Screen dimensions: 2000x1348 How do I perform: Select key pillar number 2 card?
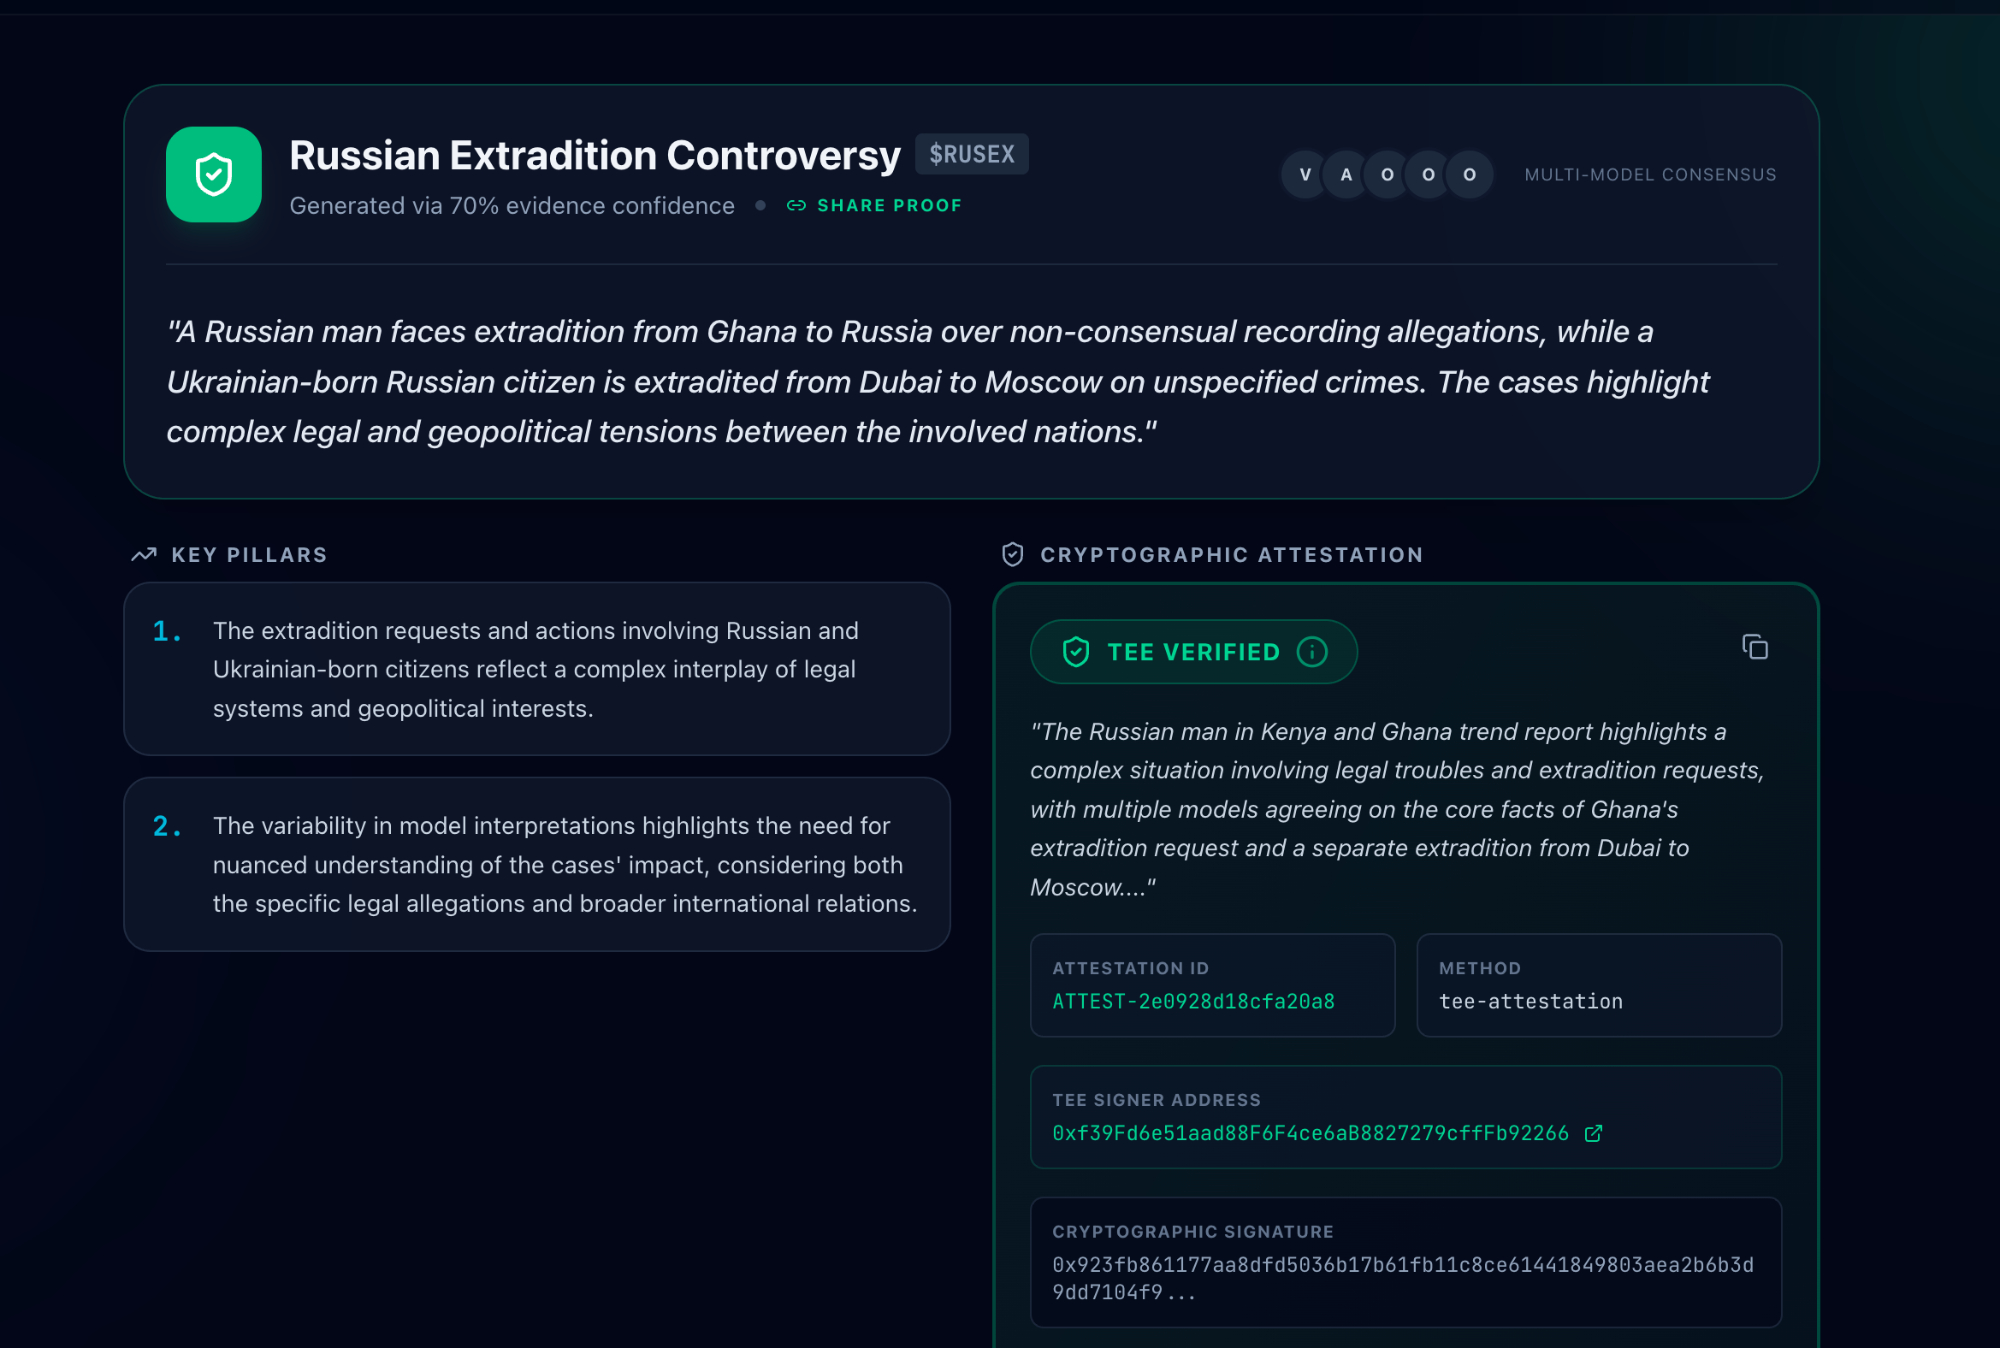pyautogui.click(x=537, y=864)
